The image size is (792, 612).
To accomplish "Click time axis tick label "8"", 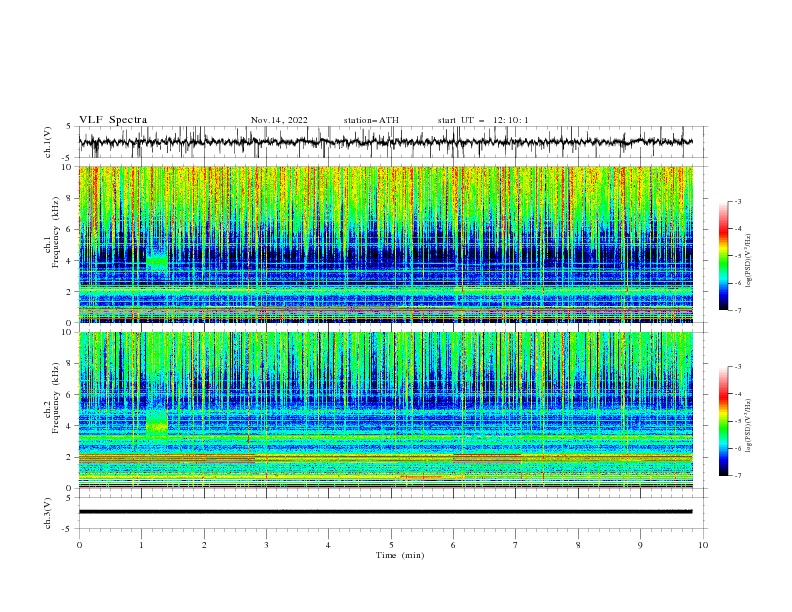I will pyautogui.click(x=578, y=545).
